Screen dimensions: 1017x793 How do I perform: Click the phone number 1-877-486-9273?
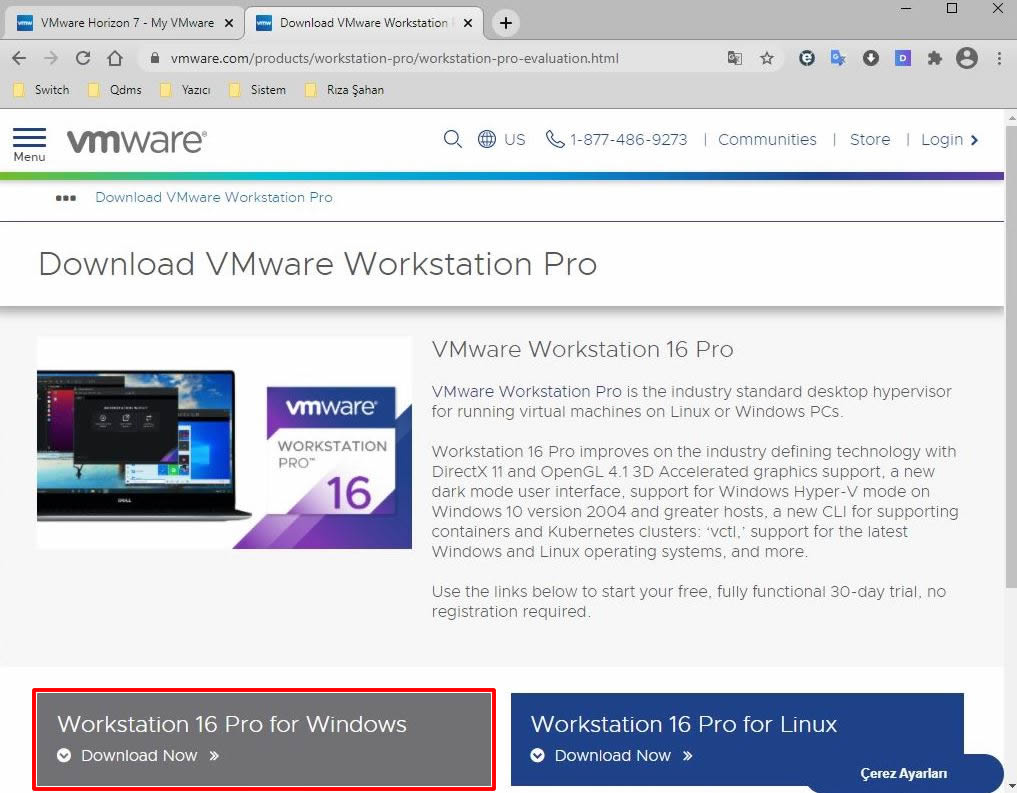[x=617, y=139]
